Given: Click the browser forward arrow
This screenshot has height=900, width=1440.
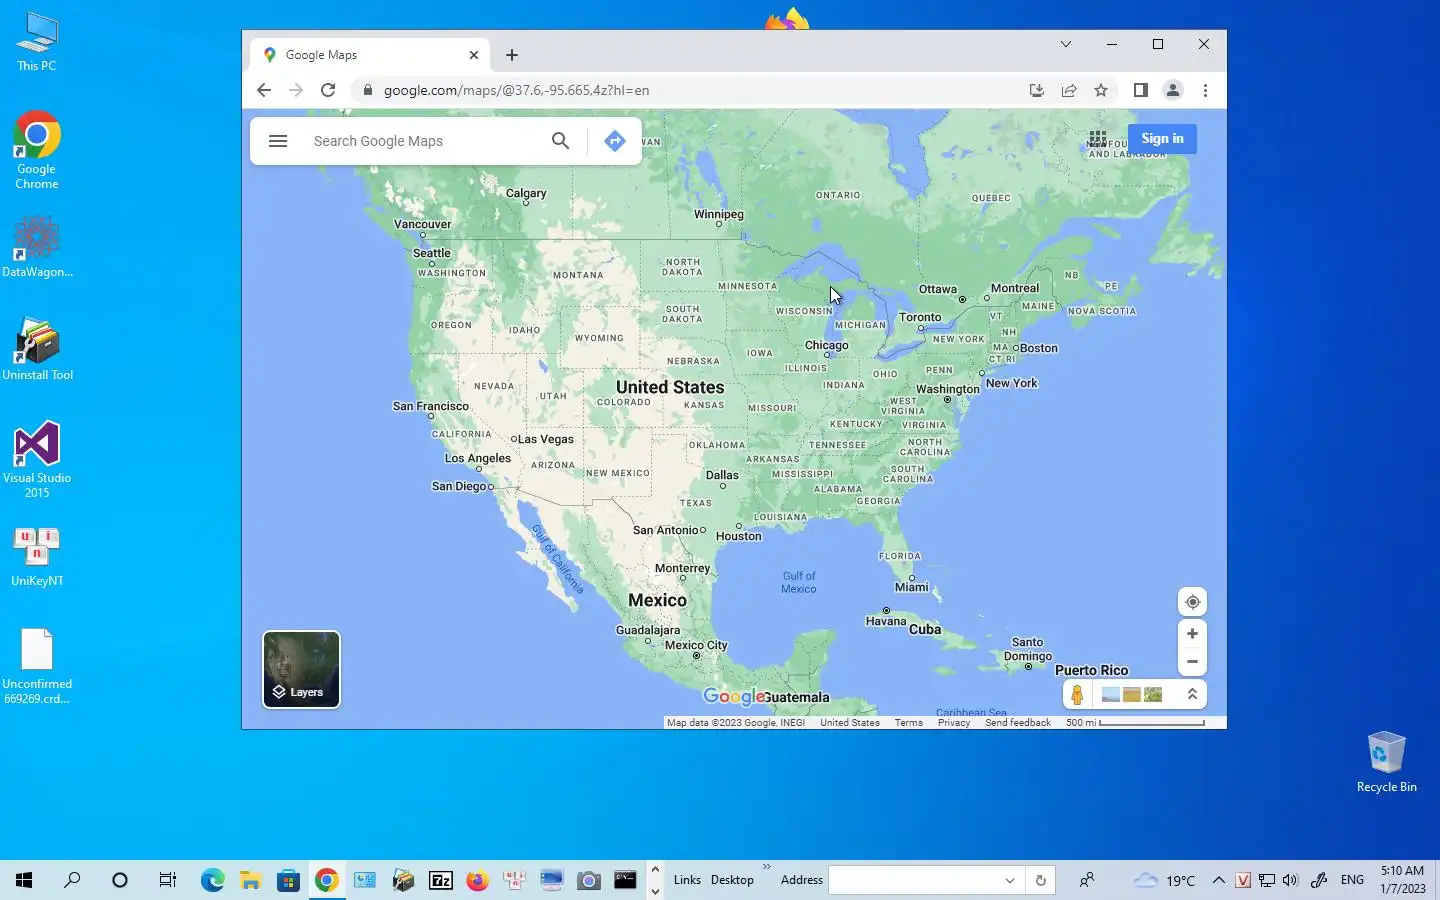Looking at the screenshot, I should pos(296,90).
